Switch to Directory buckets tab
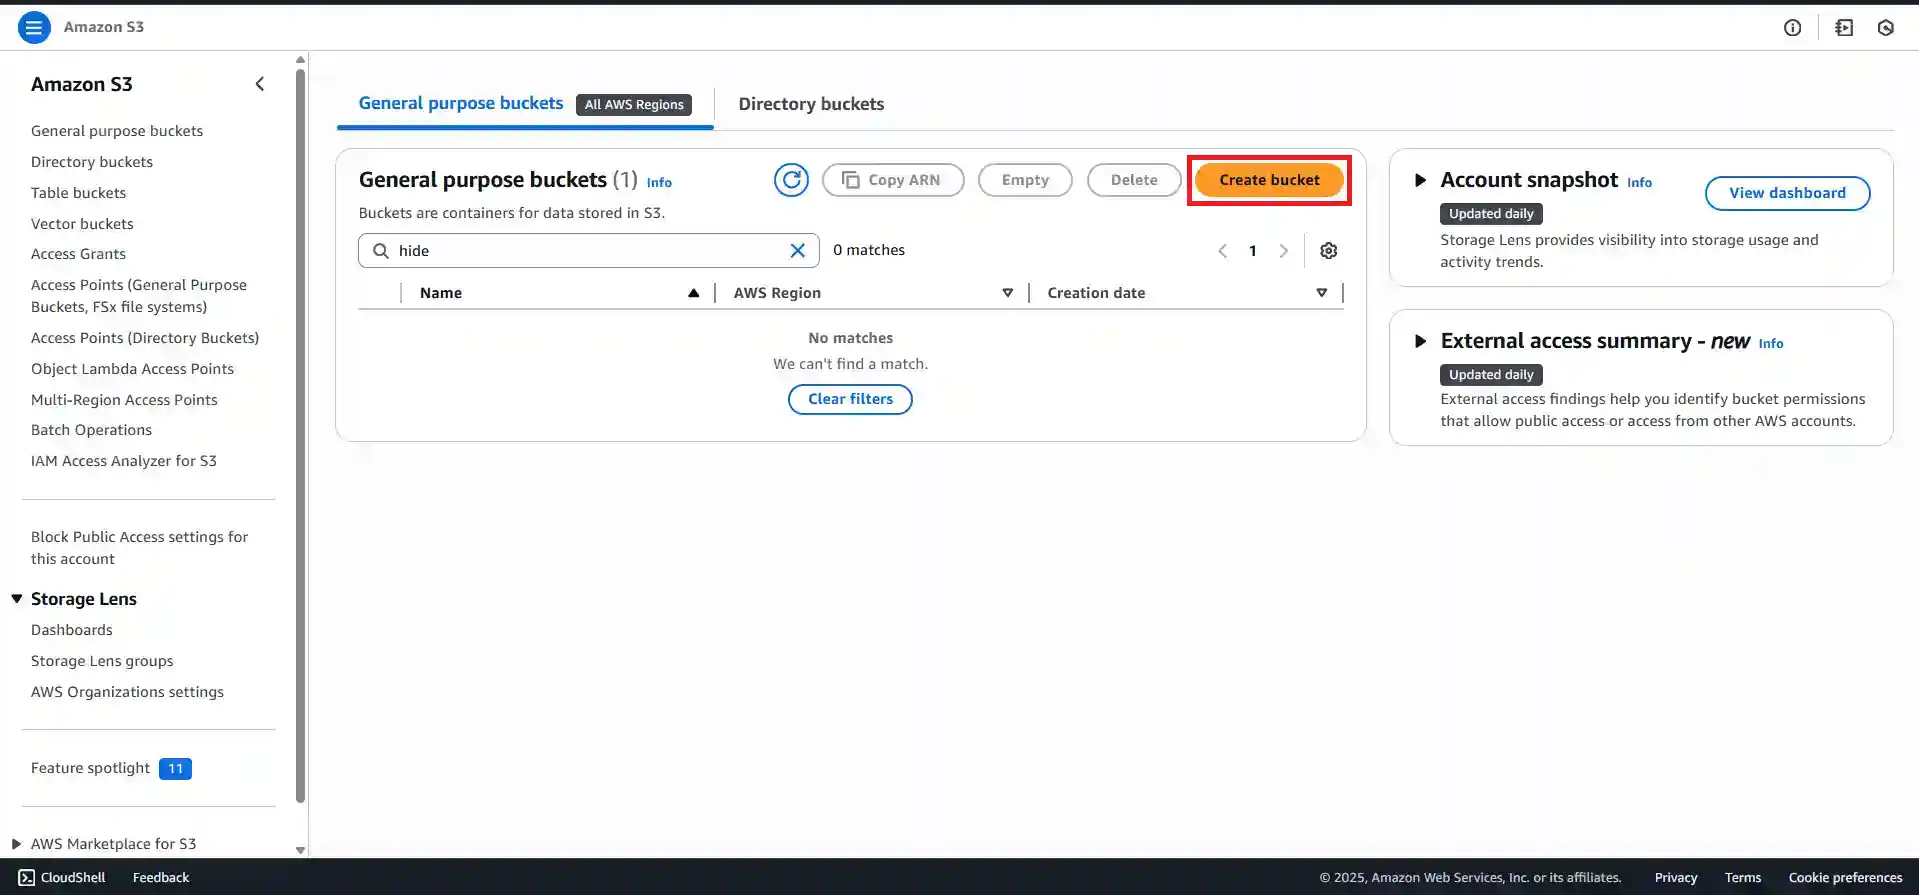 (811, 104)
